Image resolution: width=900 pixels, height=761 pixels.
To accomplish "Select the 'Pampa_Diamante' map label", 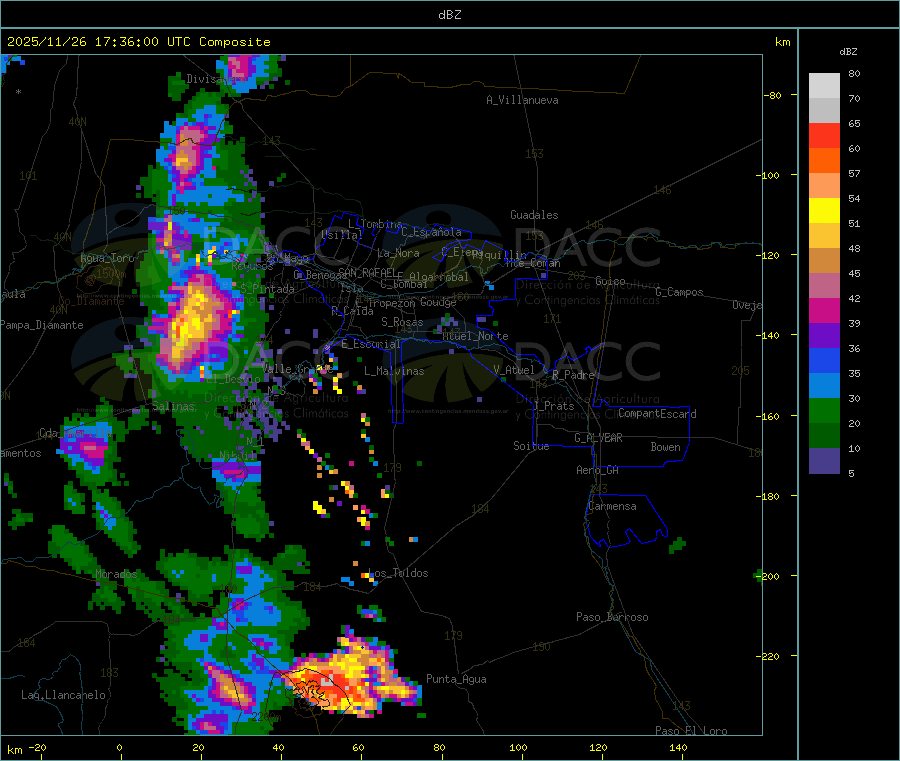I will pyautogui.click(x=41, y=325).
